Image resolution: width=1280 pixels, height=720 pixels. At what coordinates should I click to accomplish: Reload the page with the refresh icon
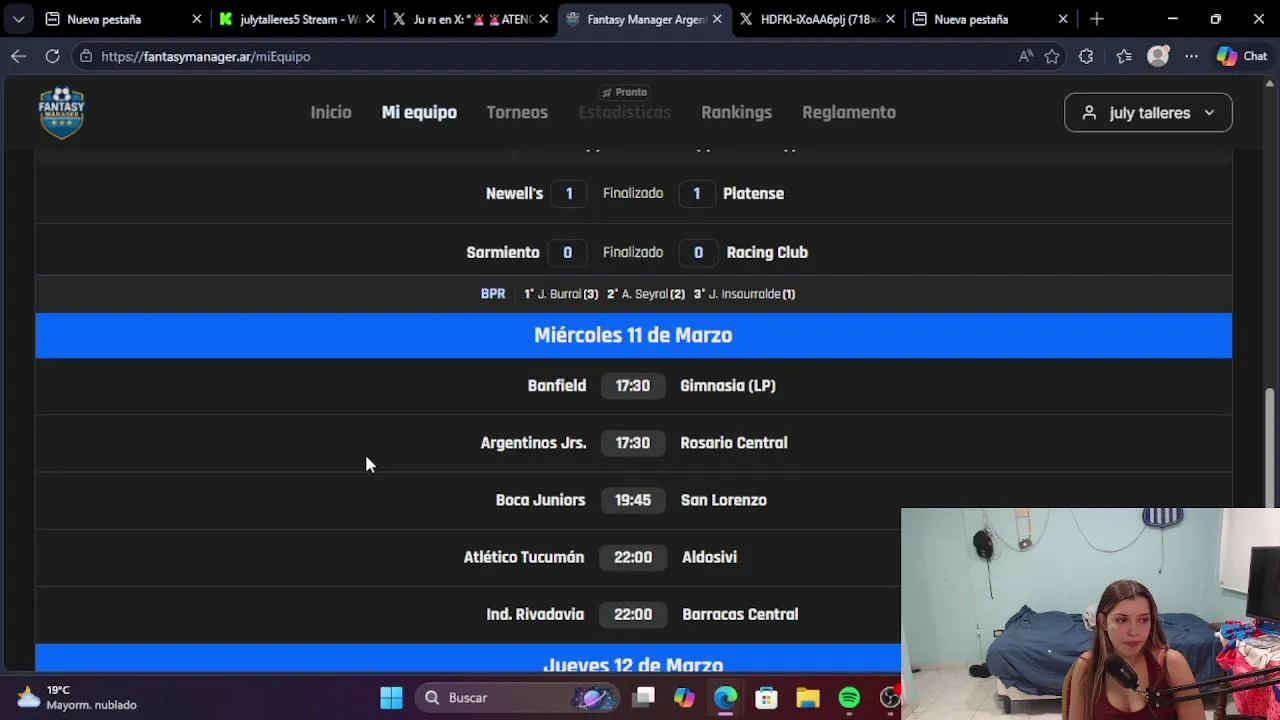point(52,56)
